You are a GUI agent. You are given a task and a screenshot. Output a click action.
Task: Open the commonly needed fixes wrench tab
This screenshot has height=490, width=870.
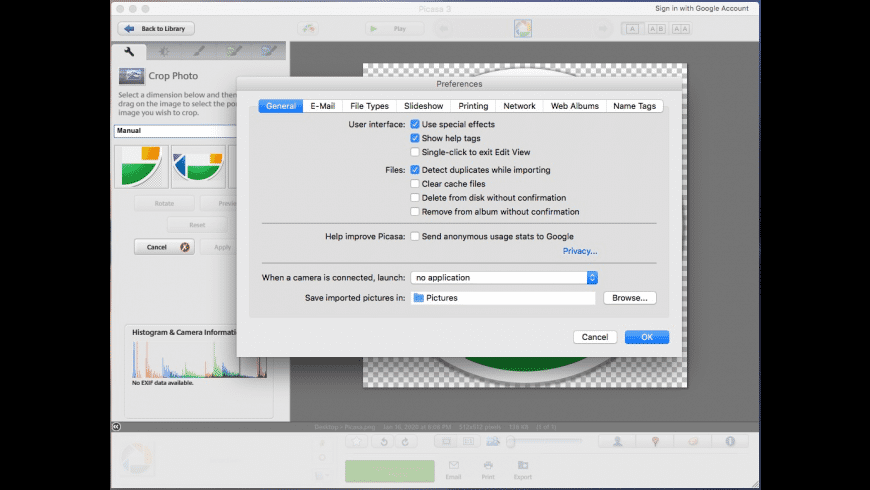[x=129, y=52]
